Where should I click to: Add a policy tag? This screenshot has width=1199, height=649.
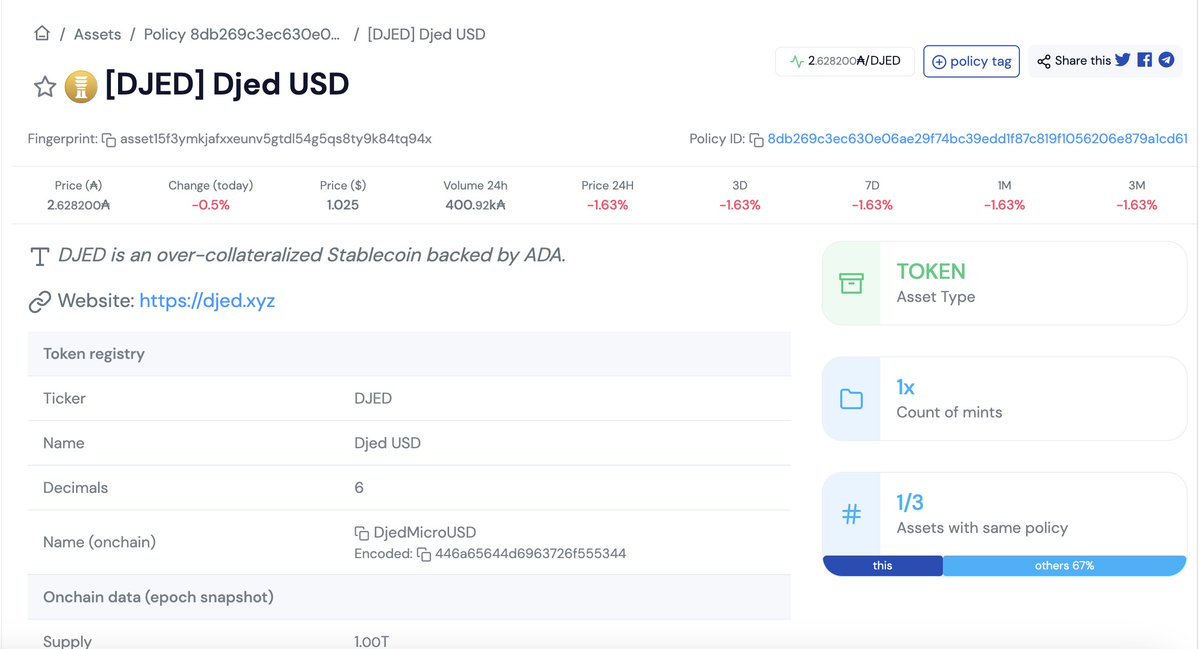[x=971, y=61]
